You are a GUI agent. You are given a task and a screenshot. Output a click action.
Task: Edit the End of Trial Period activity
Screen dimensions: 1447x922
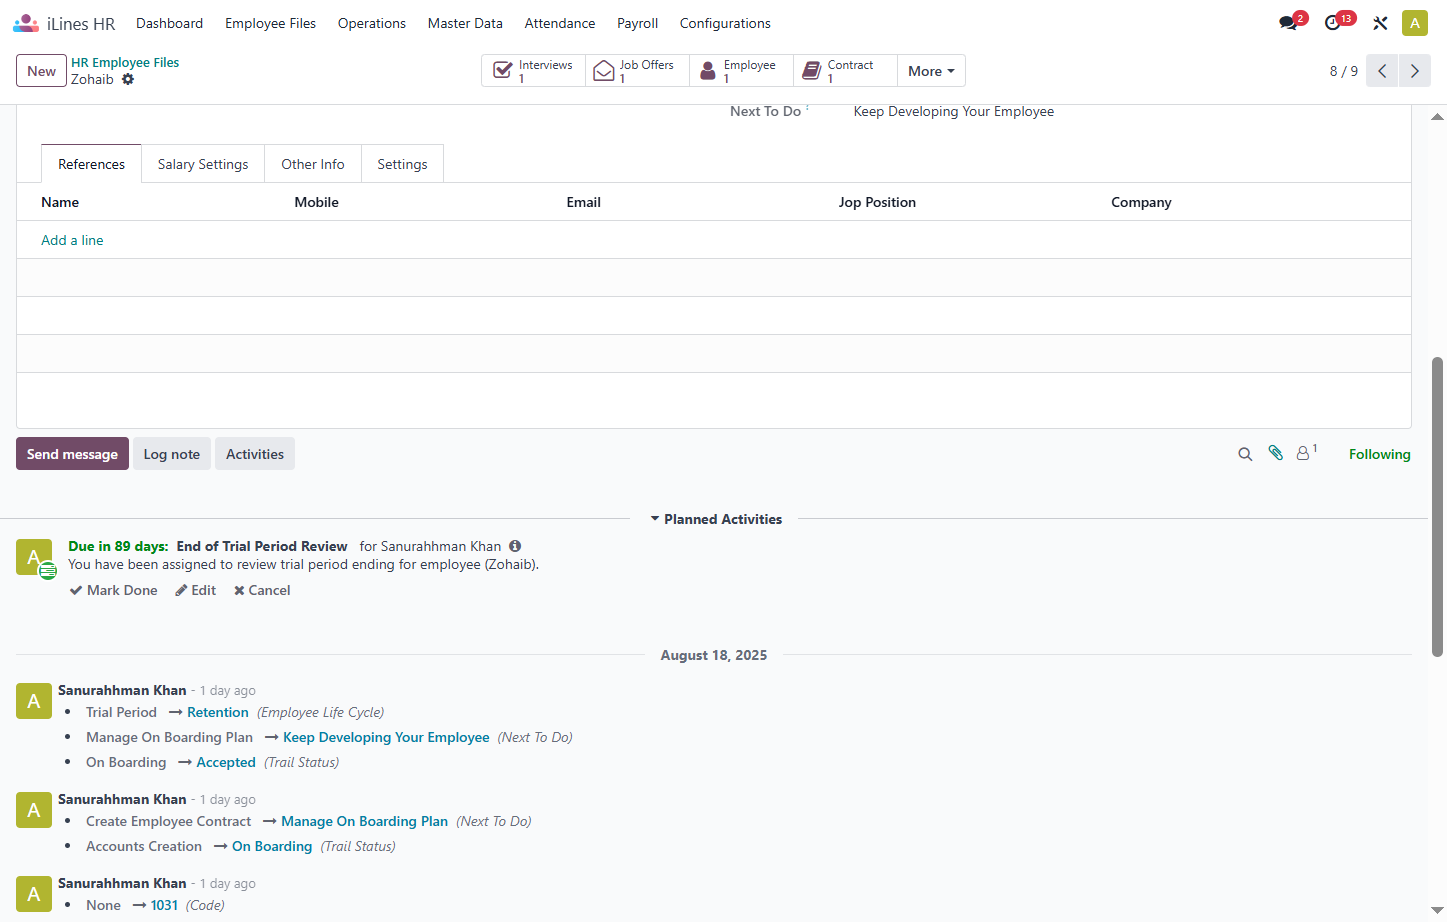tap(196, 590)
